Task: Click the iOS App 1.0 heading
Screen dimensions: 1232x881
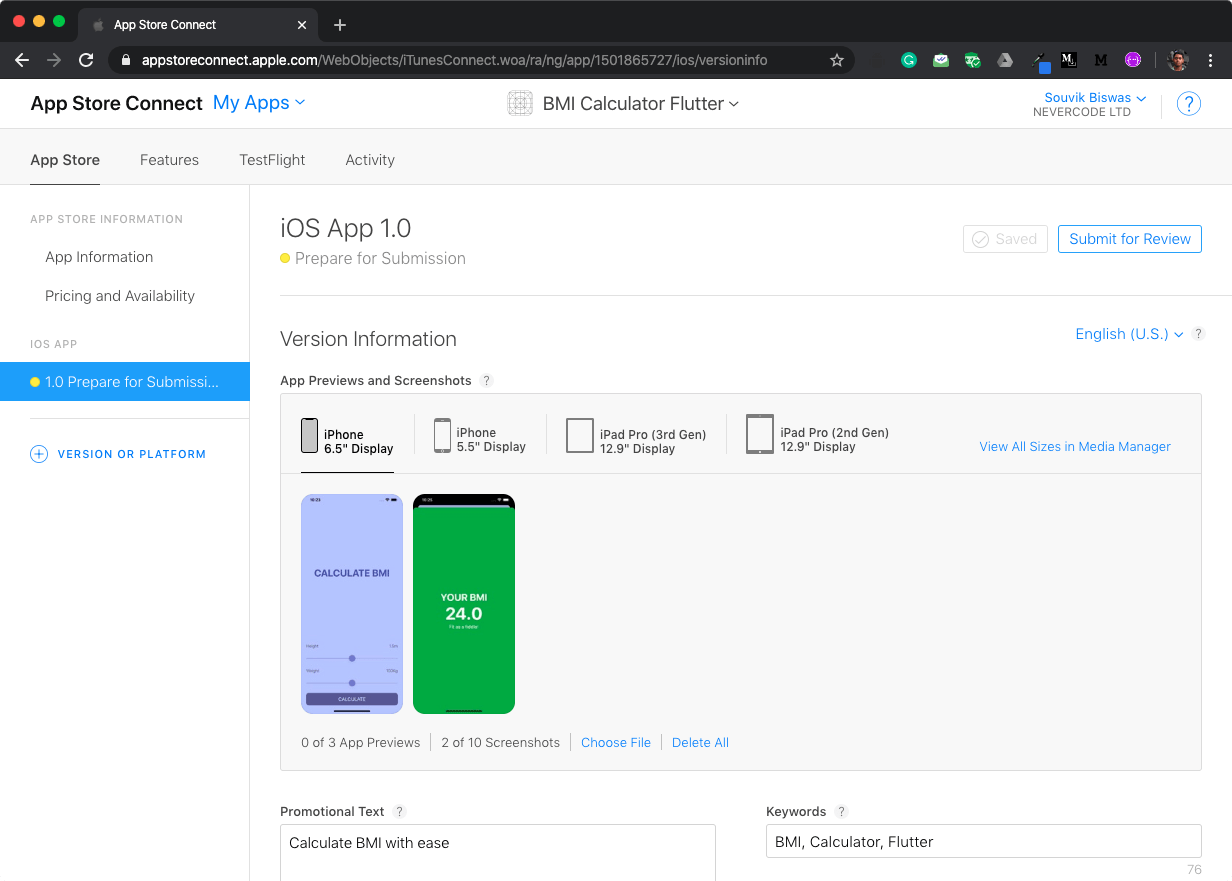Action: click(x=346, y=228)
